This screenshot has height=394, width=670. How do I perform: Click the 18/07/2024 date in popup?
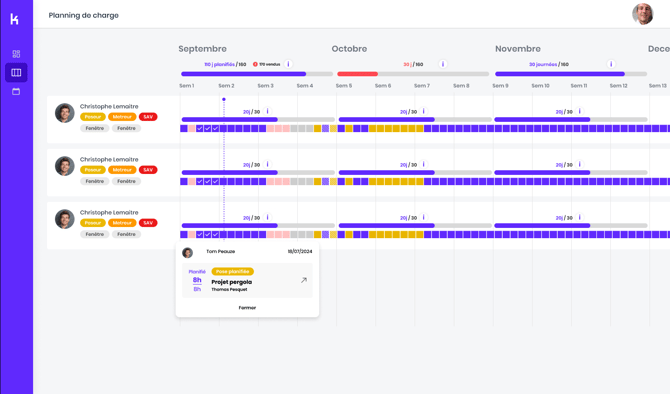coord(300,251)
